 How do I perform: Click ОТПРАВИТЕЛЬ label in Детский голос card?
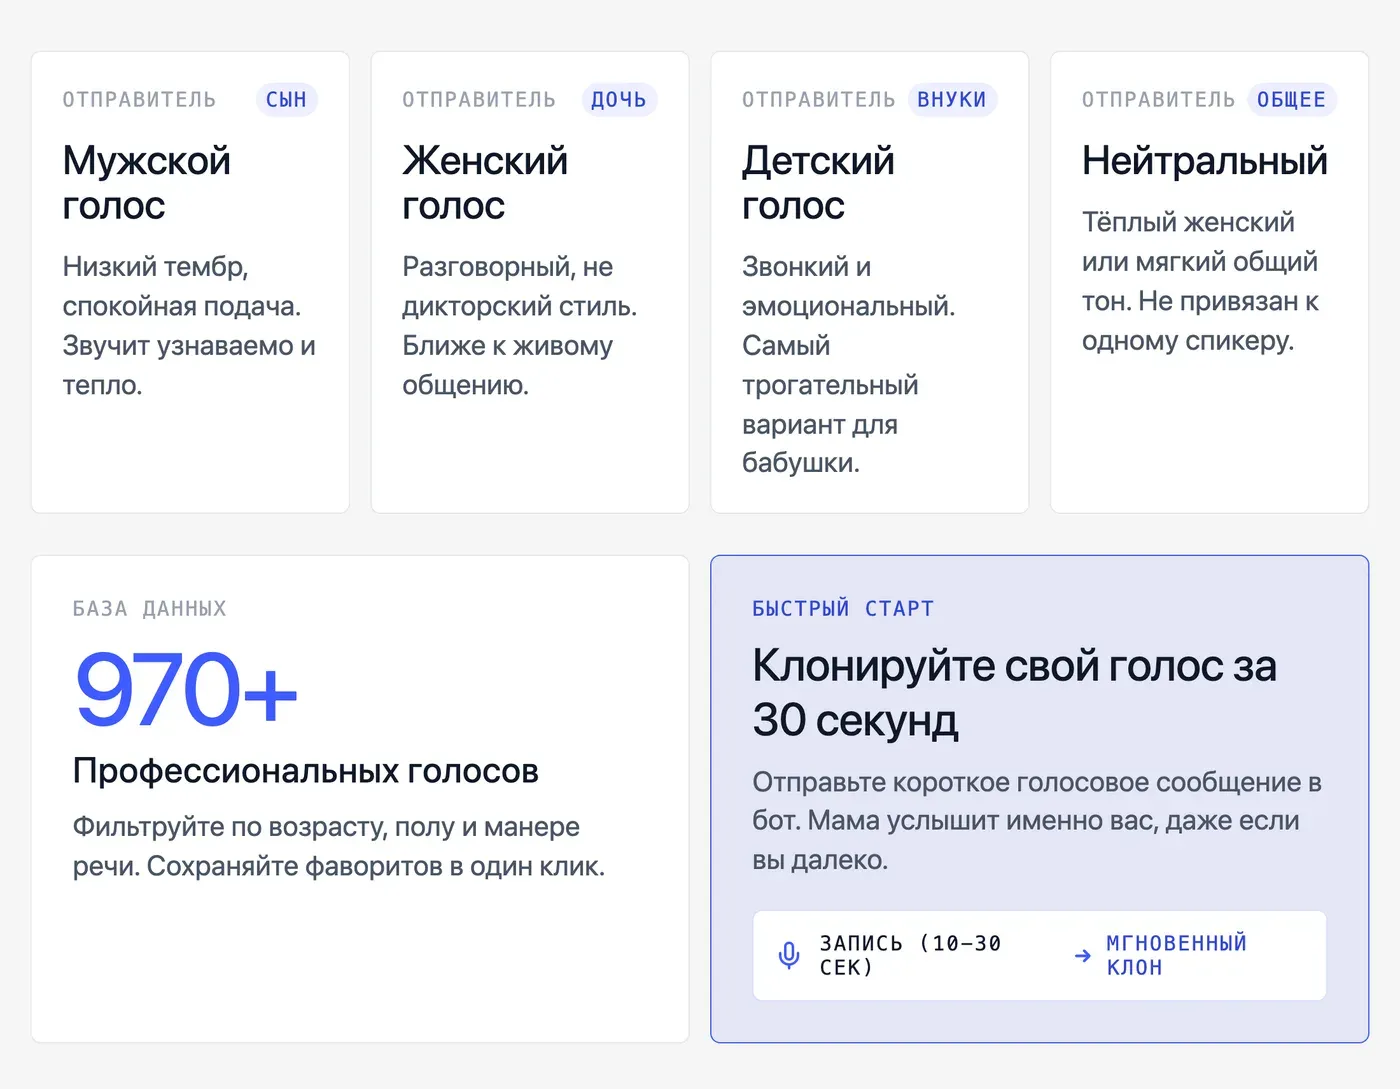(819, 100)
